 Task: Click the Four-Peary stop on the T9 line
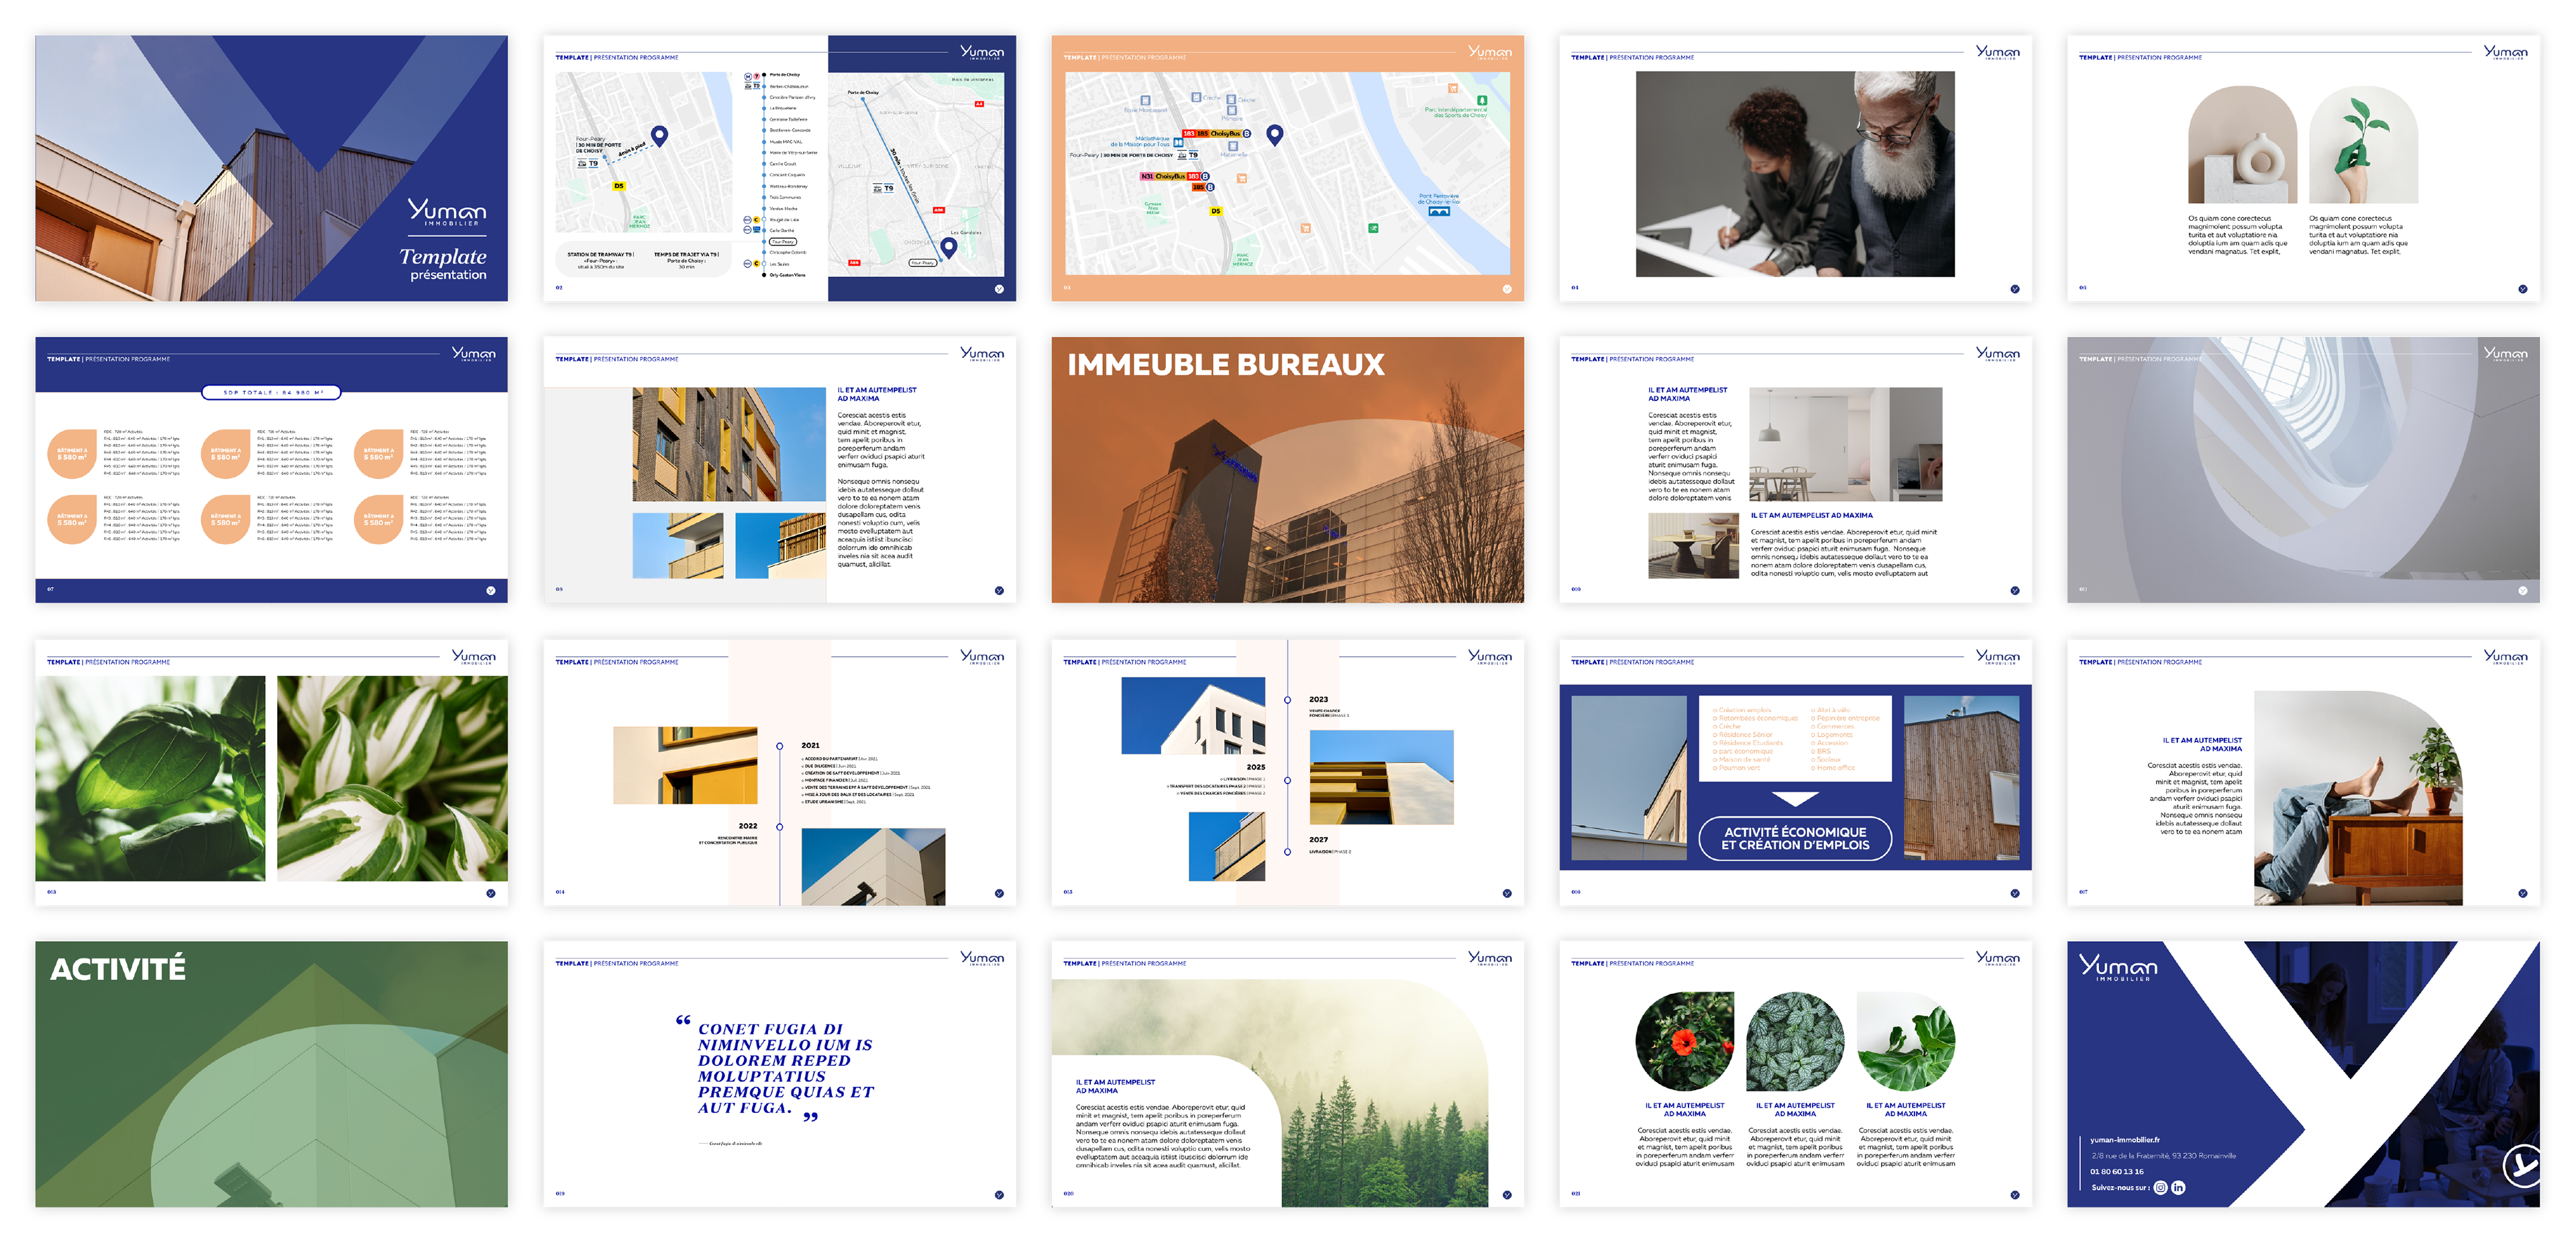coord(782,242)
